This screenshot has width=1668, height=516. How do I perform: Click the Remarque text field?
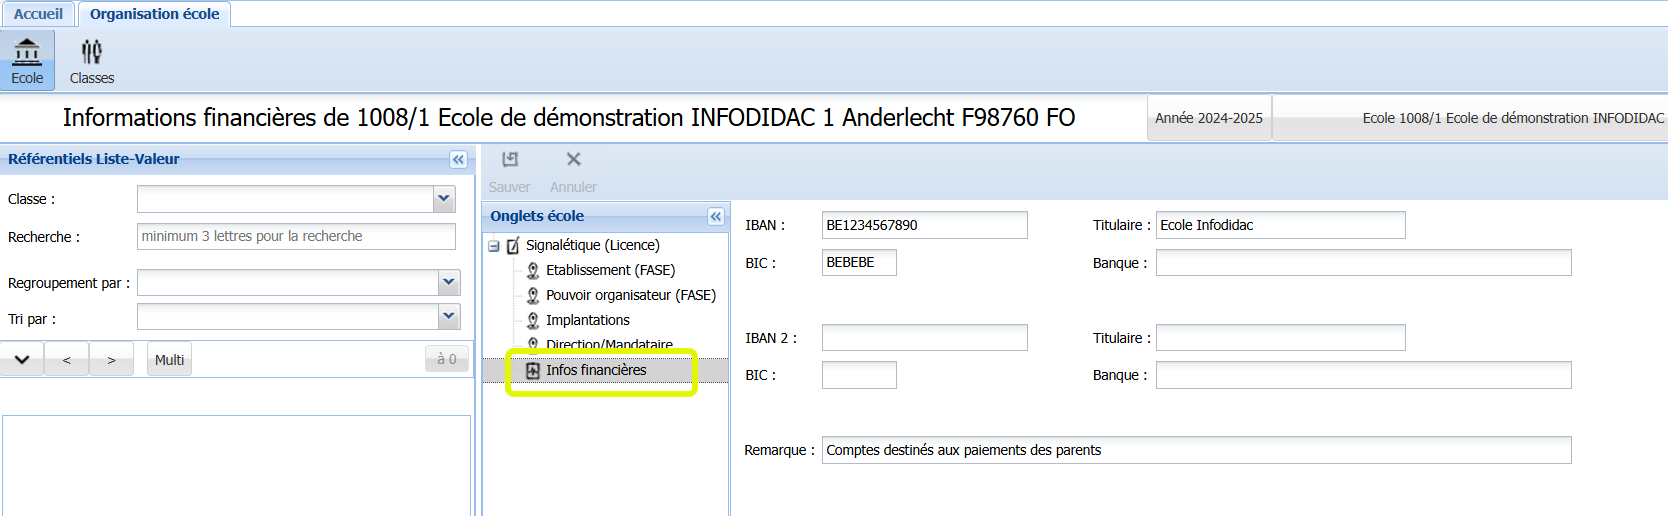pyautogui.click(x=1196, y=450)
